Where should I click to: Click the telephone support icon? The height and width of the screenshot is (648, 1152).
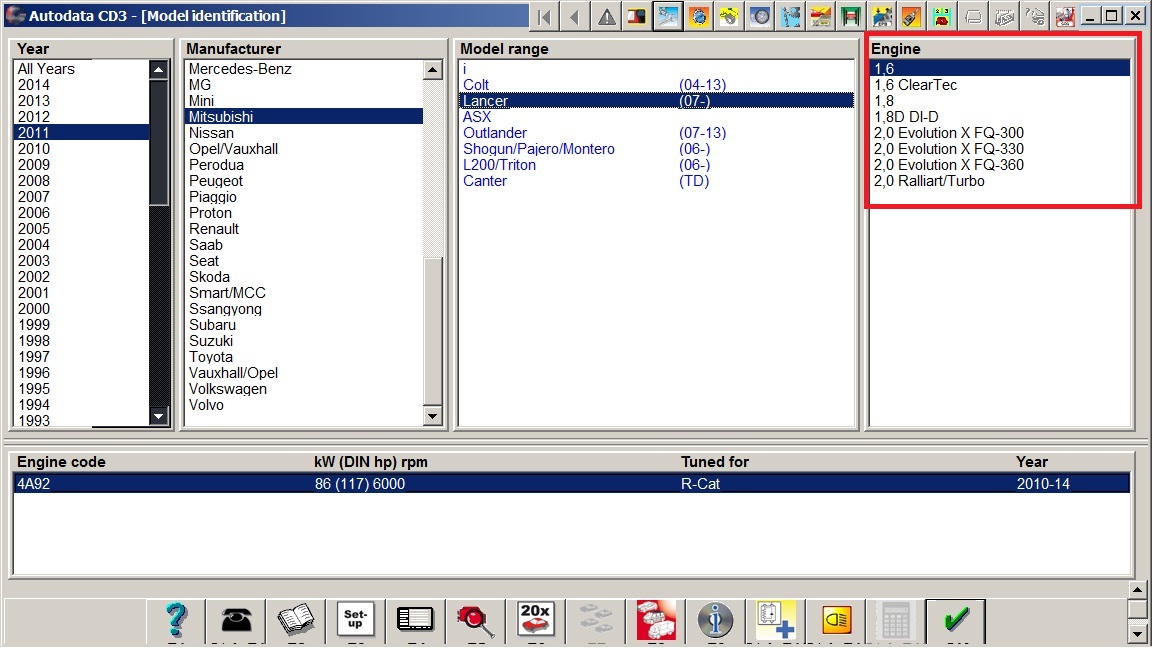tap(236, 621)
